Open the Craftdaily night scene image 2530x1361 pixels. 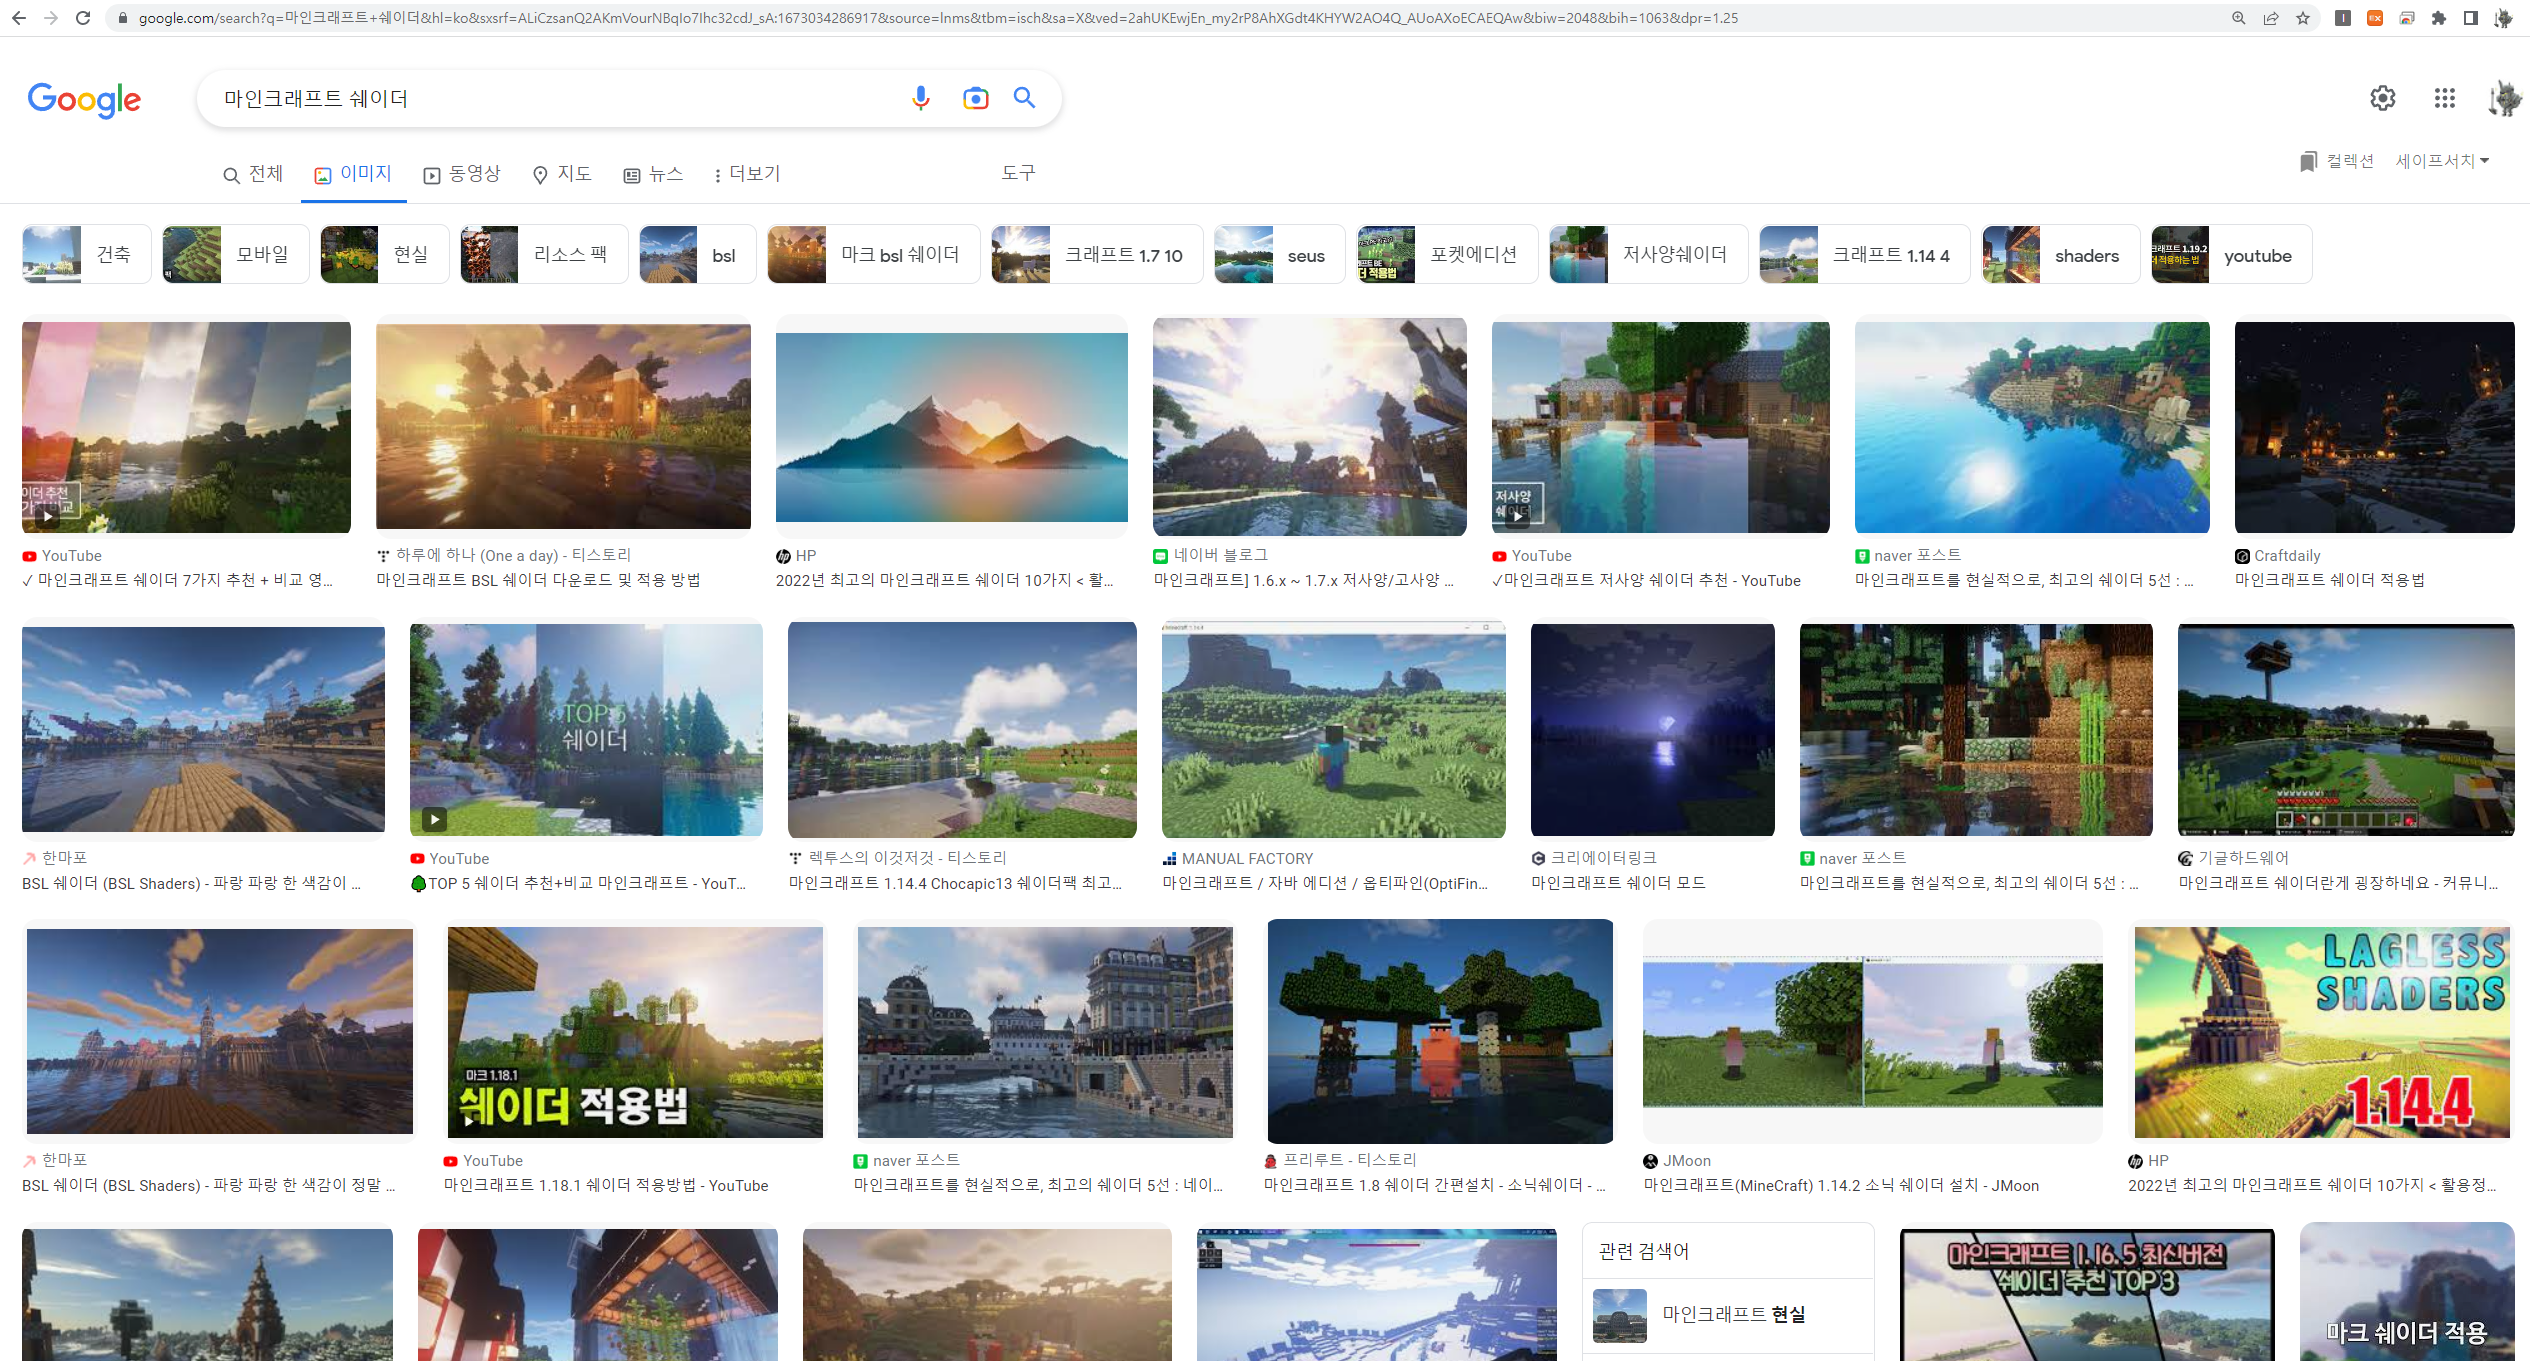(x=2374, y=427)
